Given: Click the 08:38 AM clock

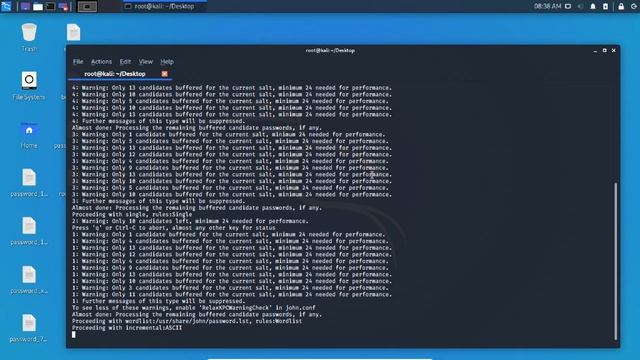Looking at the screenshot, I should pyautogui.click(x=547, y=7).
